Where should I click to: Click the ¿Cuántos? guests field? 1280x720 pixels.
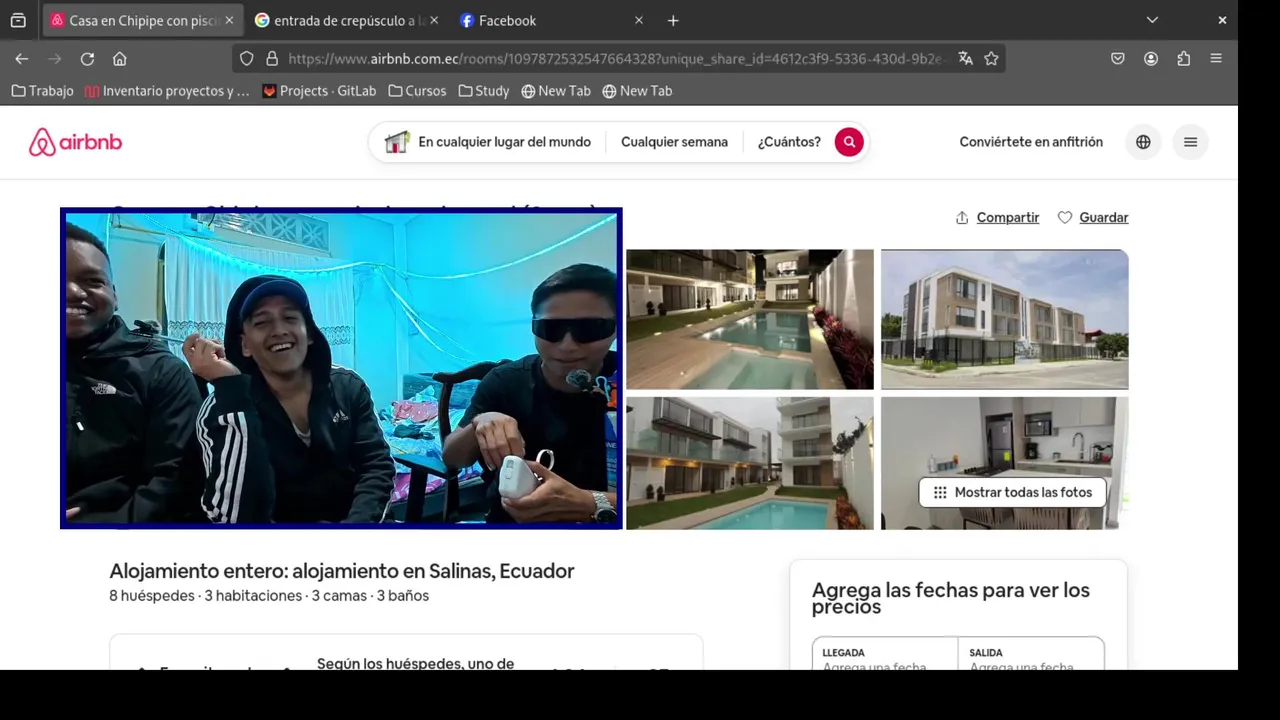point(789,142)
